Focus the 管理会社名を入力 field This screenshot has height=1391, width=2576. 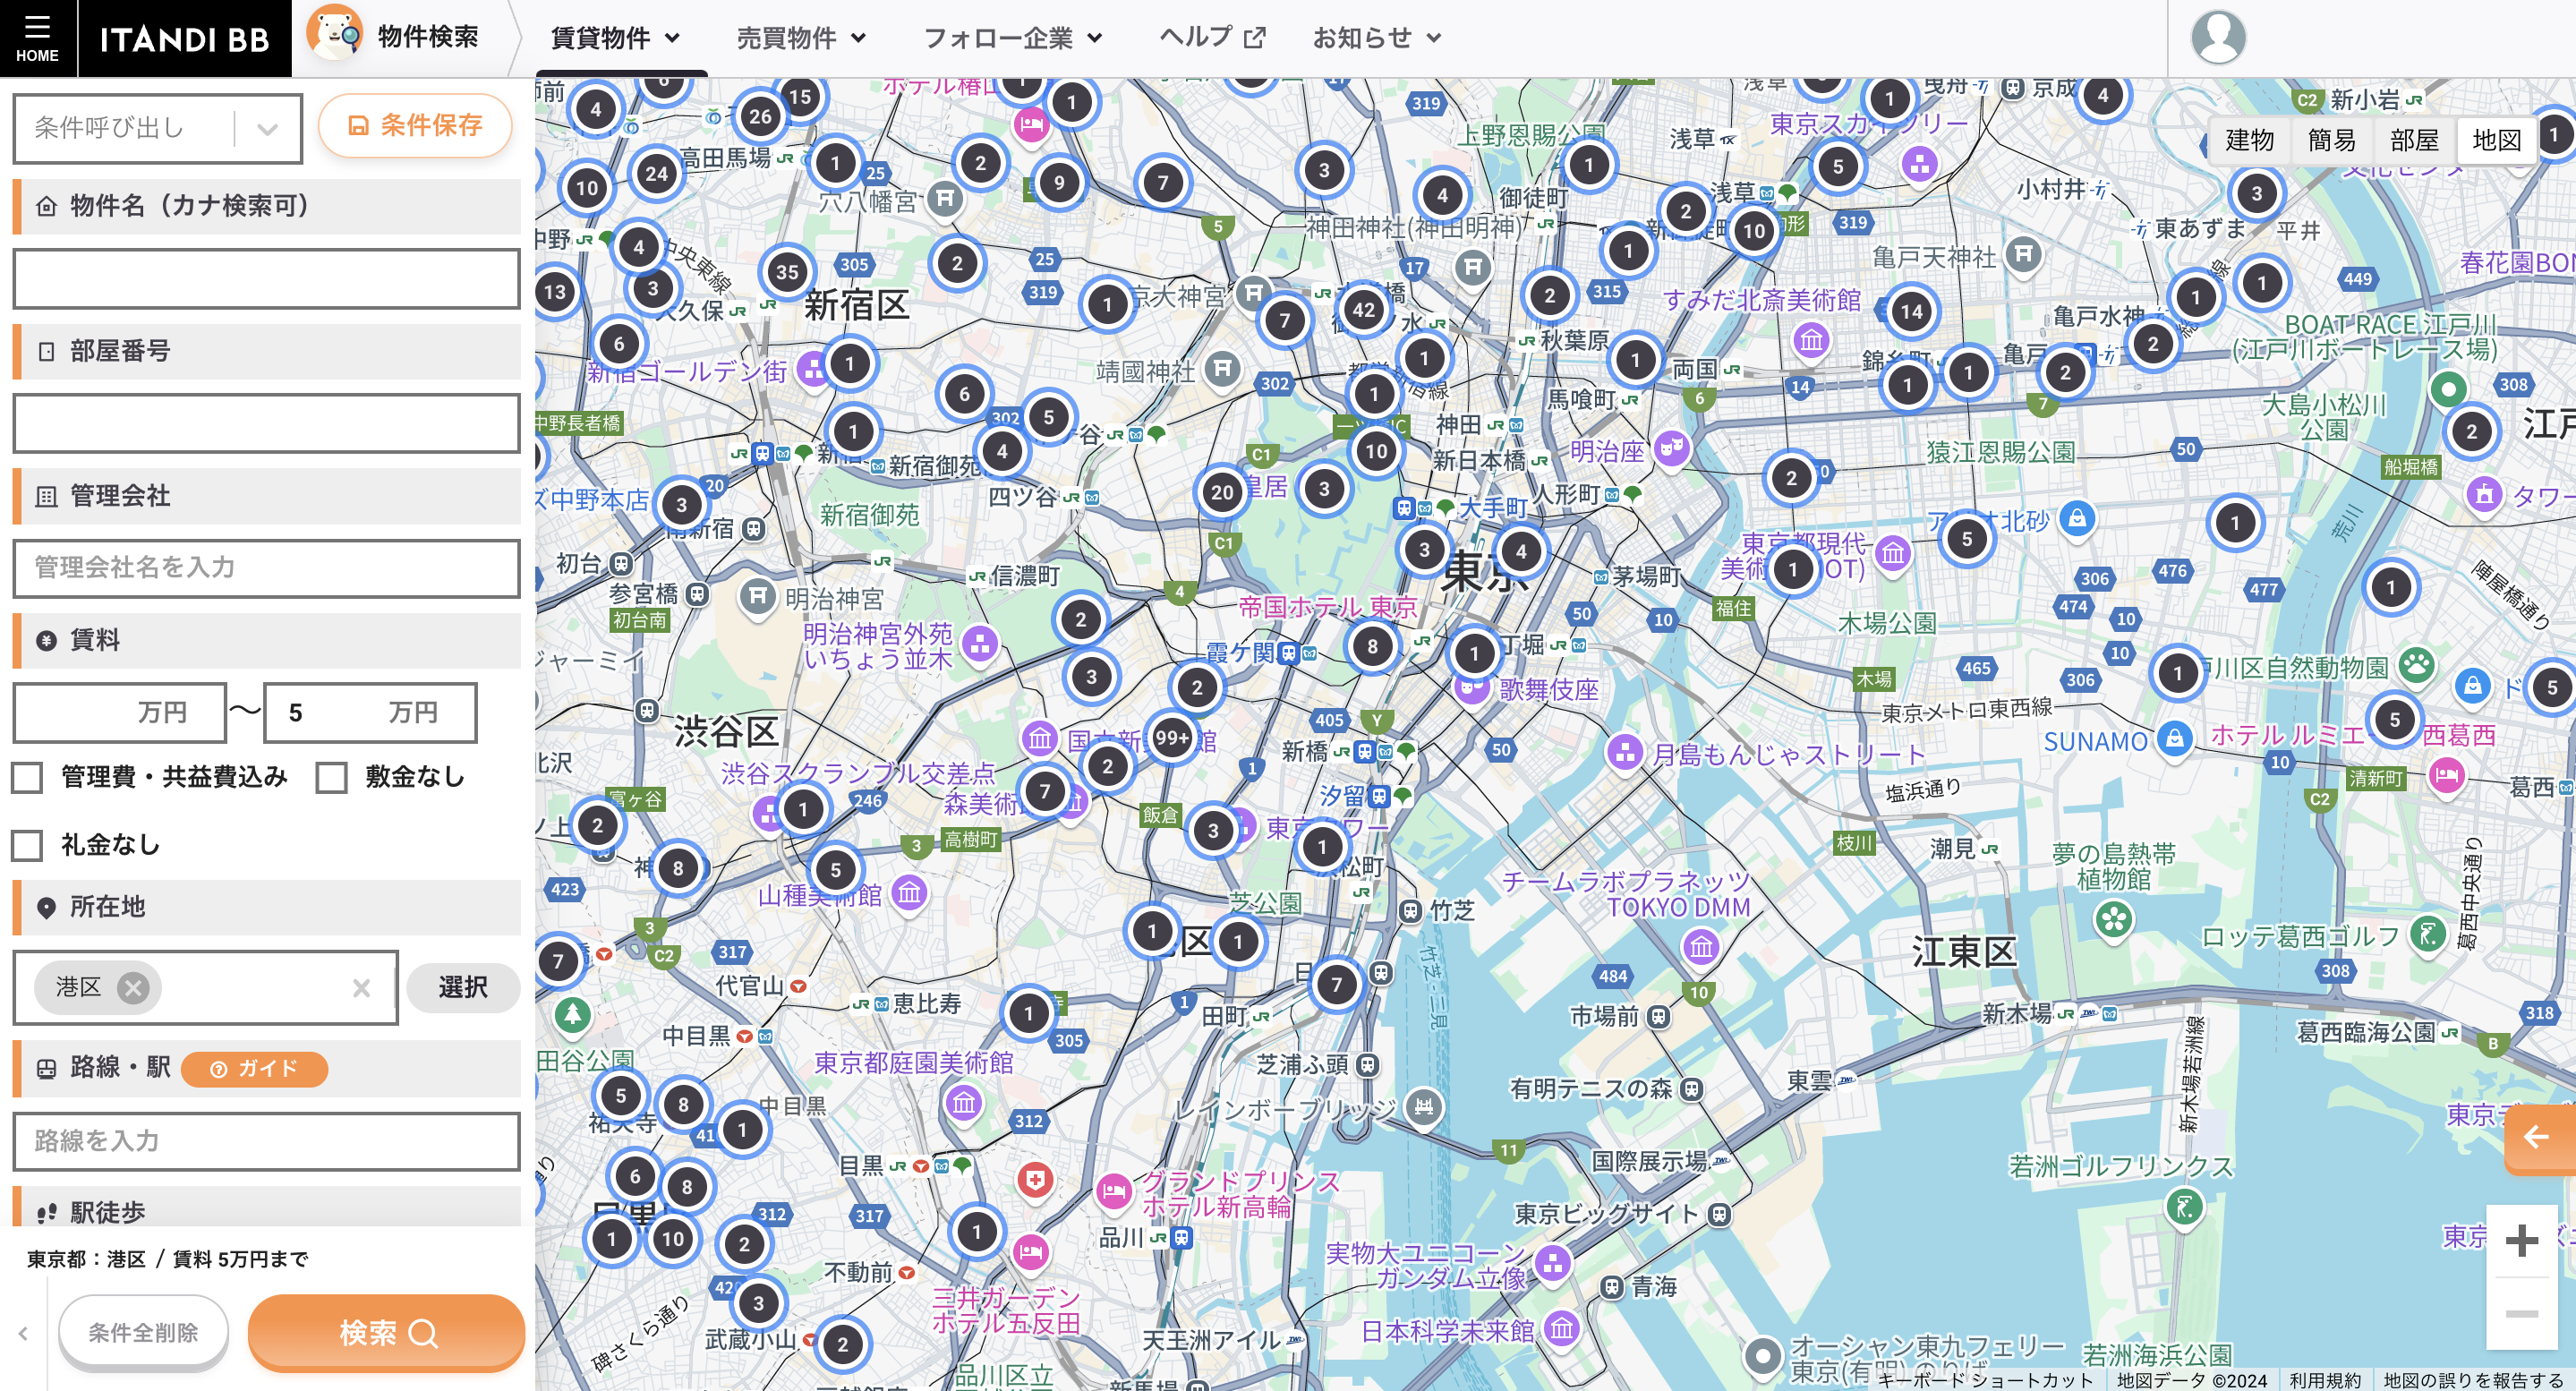tap(266, 568)
